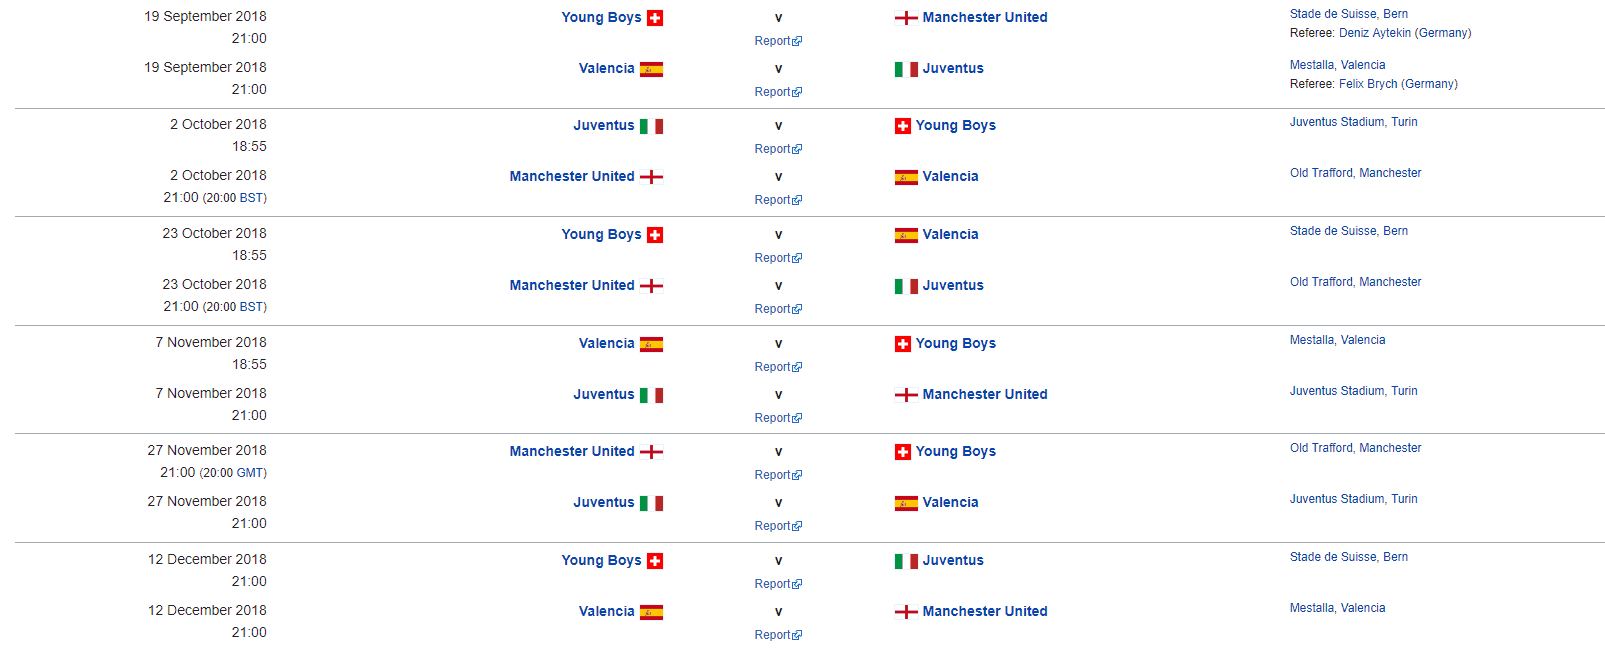Click Swiss flag beside Young Boys, 19 September

pyautogui.click(x=655, y=18)
